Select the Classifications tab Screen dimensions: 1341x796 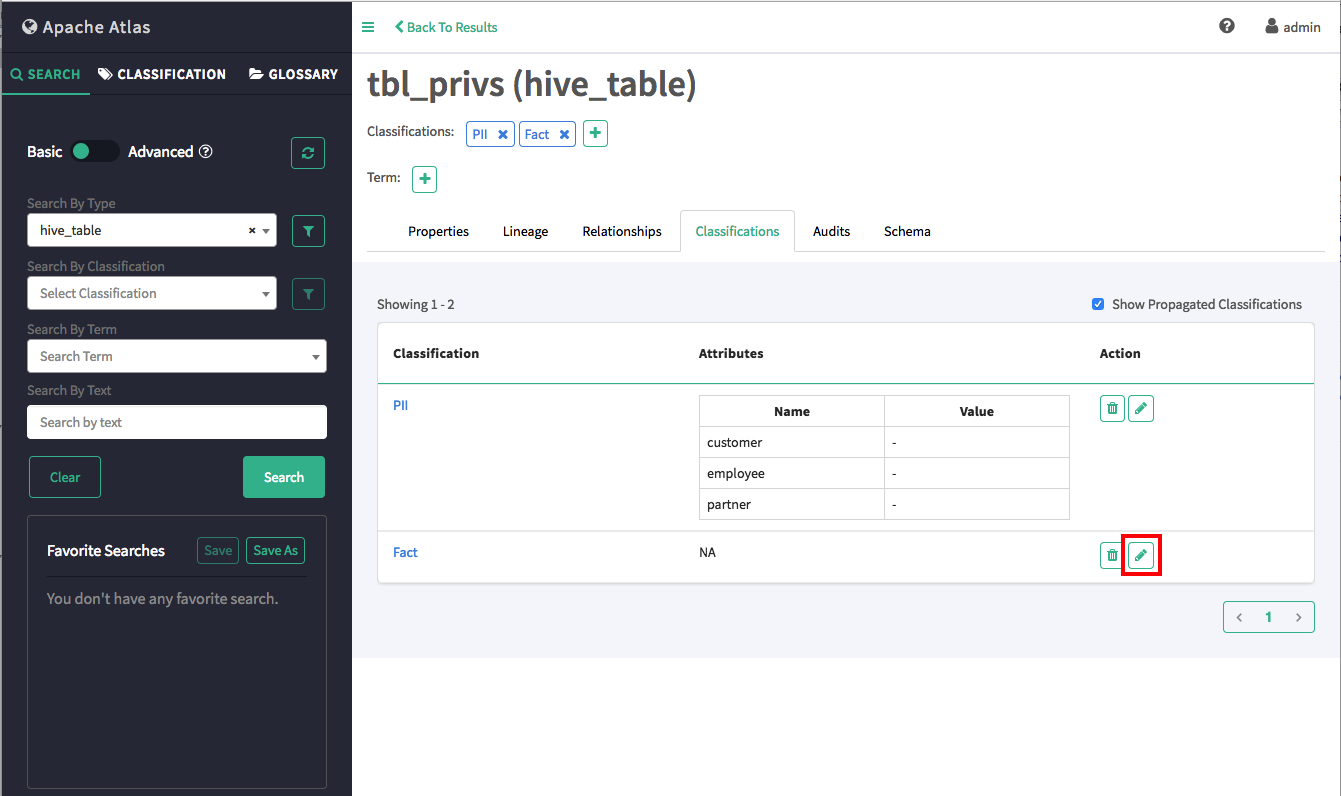coord(737,231)
